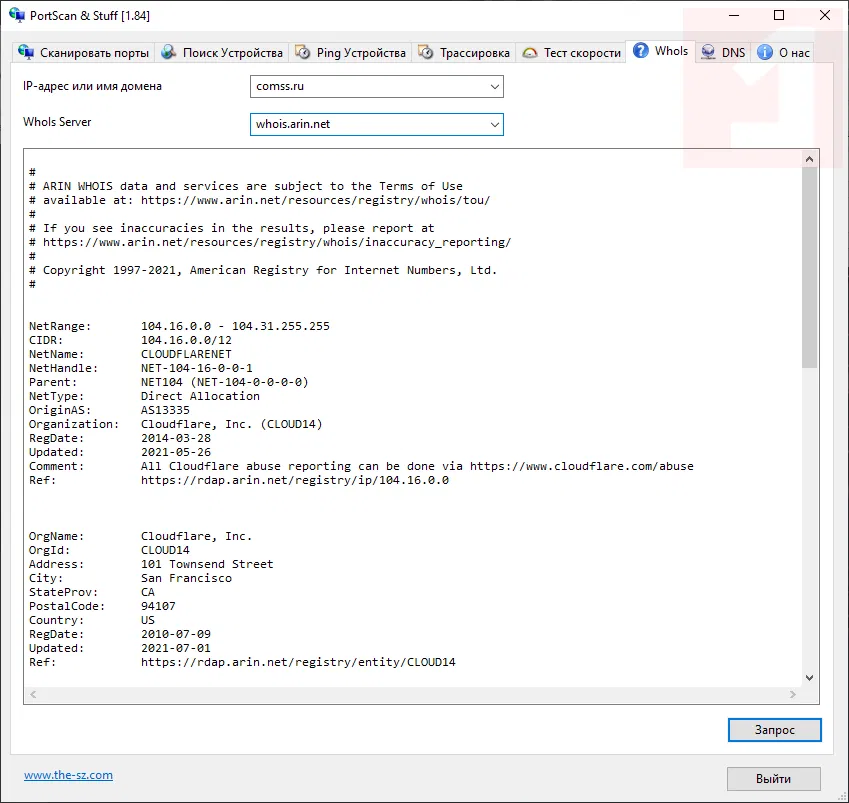Click the speed test gauge icon
This screenshot has width=849, height=803.
coord(530,53)
